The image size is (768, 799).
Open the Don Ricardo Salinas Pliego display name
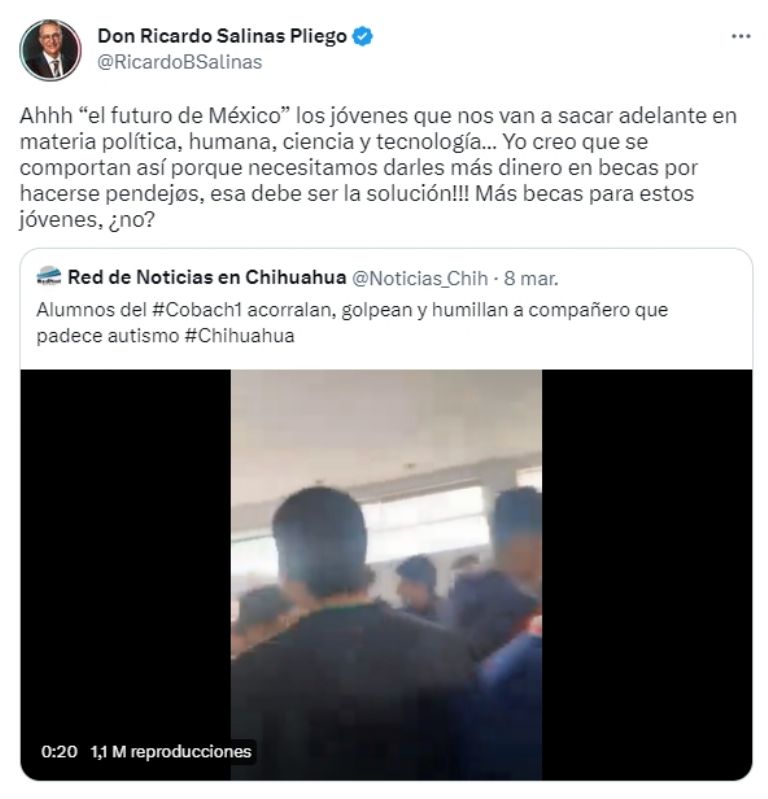pos(222,36)
